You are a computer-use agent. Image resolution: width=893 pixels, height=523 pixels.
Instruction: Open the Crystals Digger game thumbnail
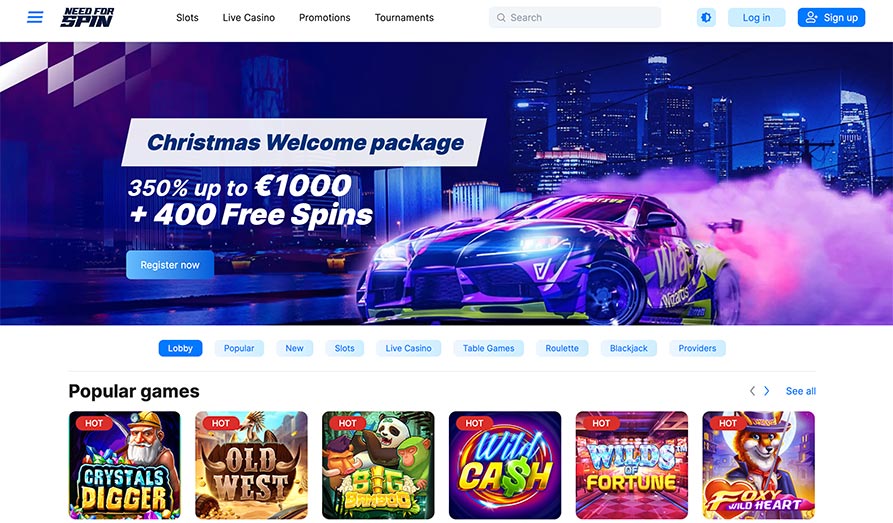[125, 465]
